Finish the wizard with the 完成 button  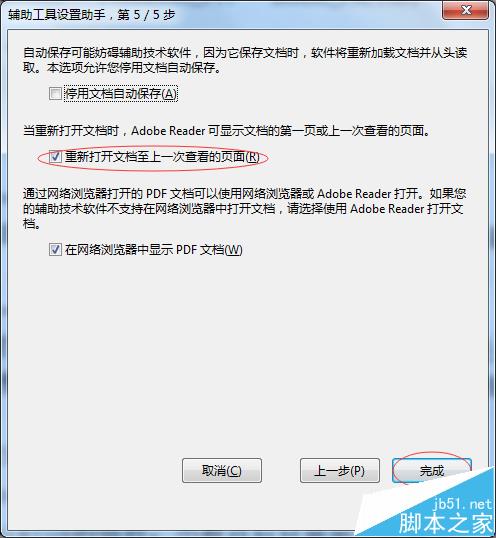pos(432,470)
